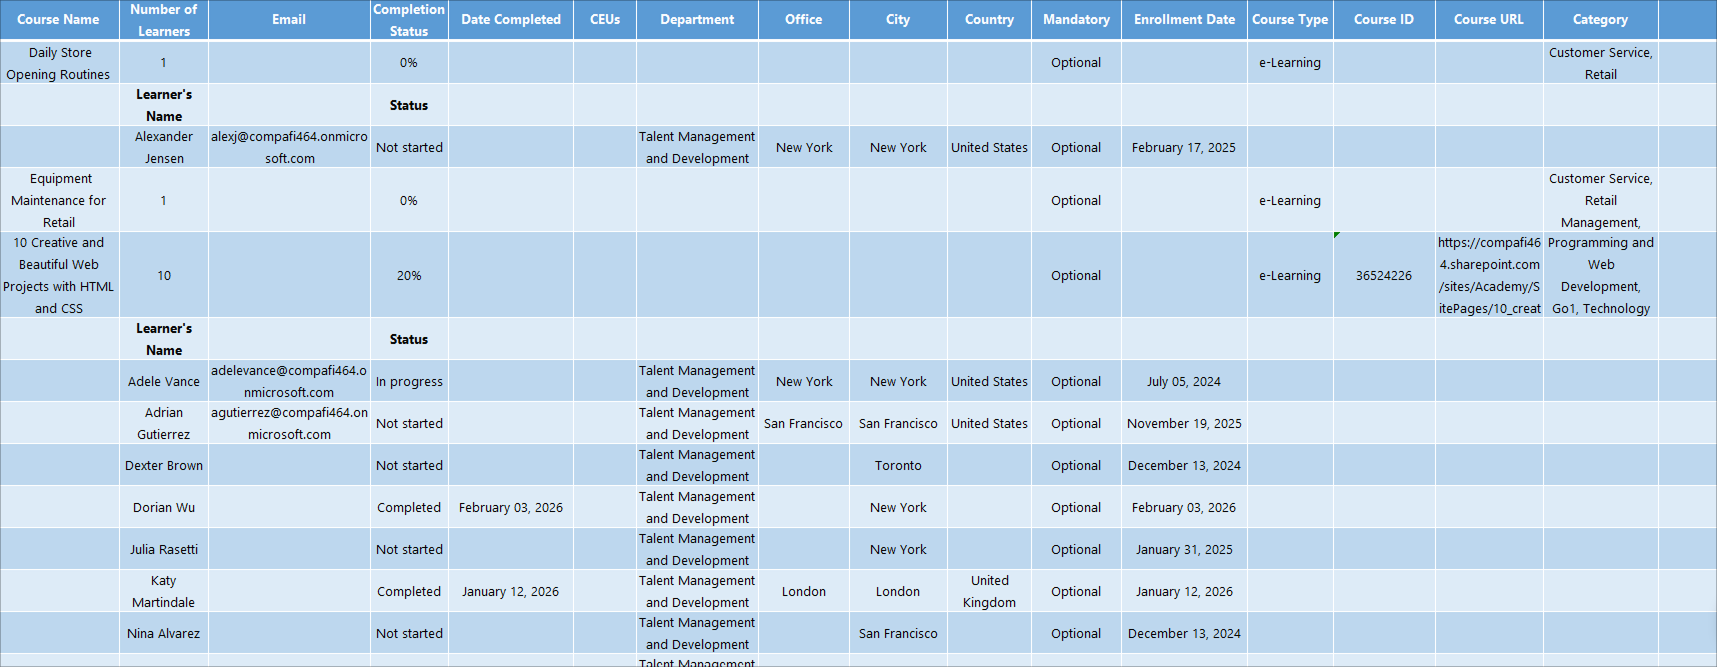The height and width of the screenshot is (667, 1717).
Task: Select the 20% completion status cell
Action: 409,275
